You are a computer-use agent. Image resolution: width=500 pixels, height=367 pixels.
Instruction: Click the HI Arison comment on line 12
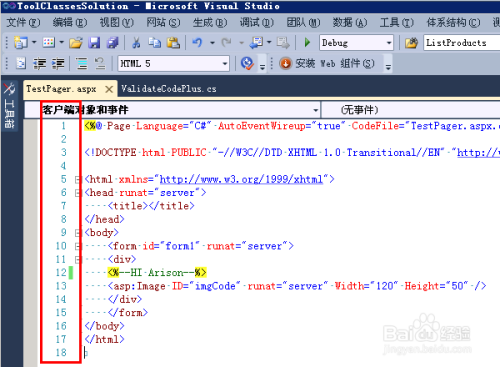157,273
